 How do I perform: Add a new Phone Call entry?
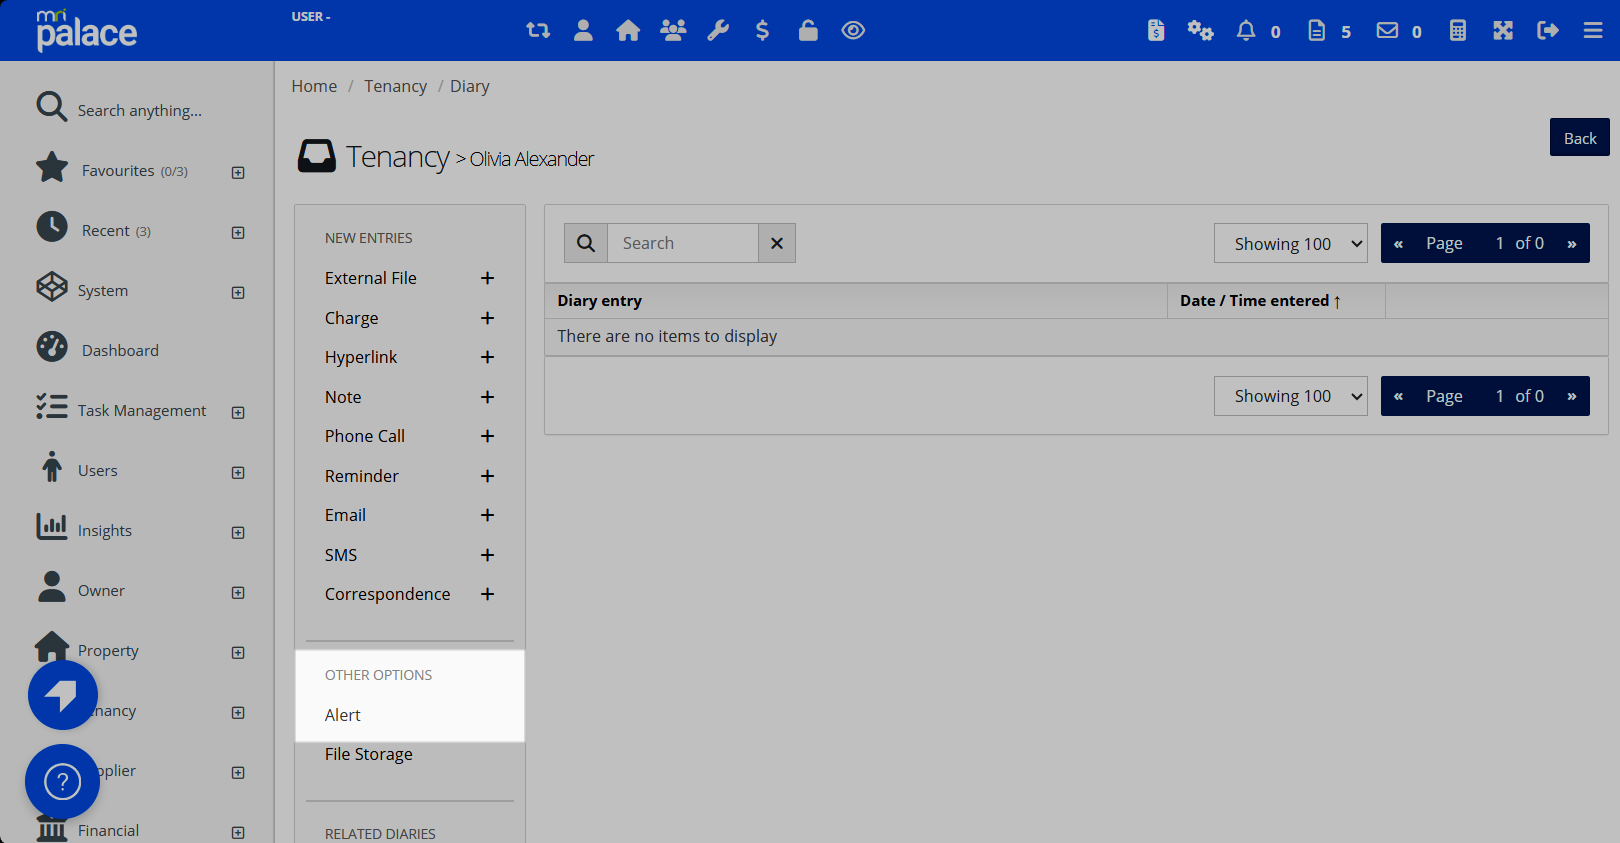tap(487, 436)
